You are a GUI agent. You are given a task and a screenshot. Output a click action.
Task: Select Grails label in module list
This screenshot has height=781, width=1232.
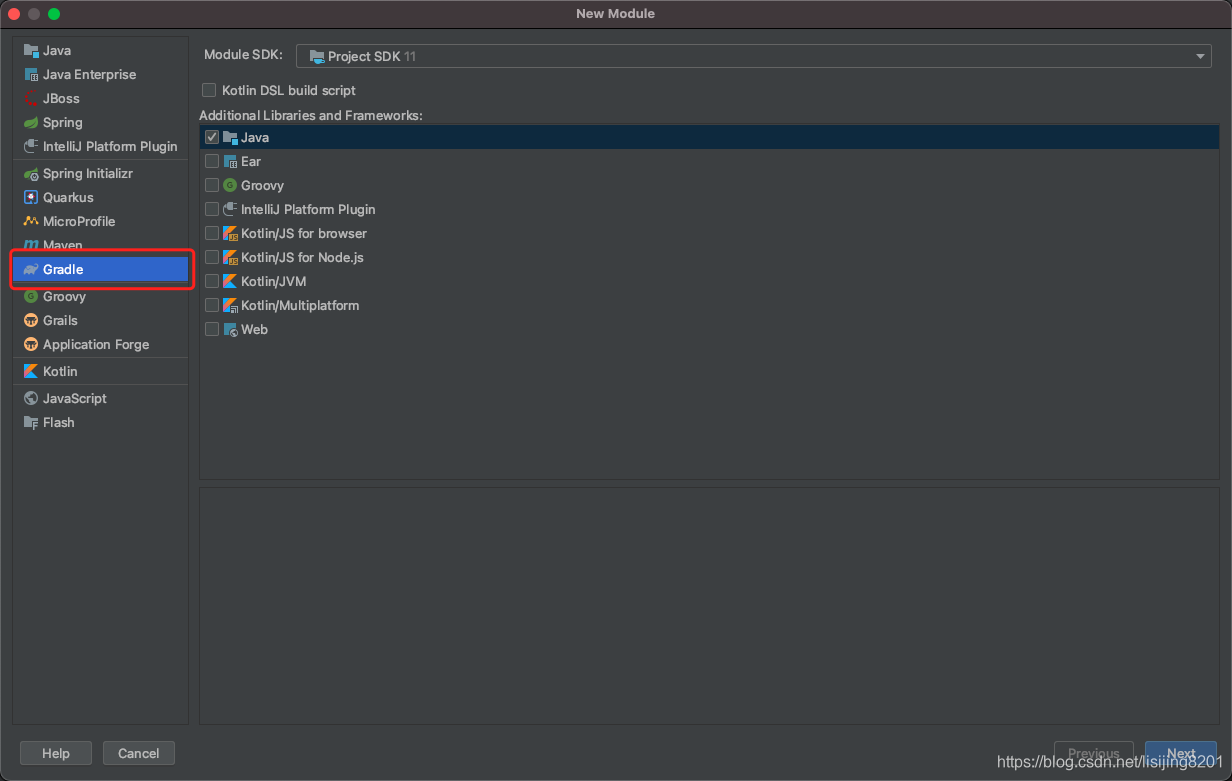[60, 320]
